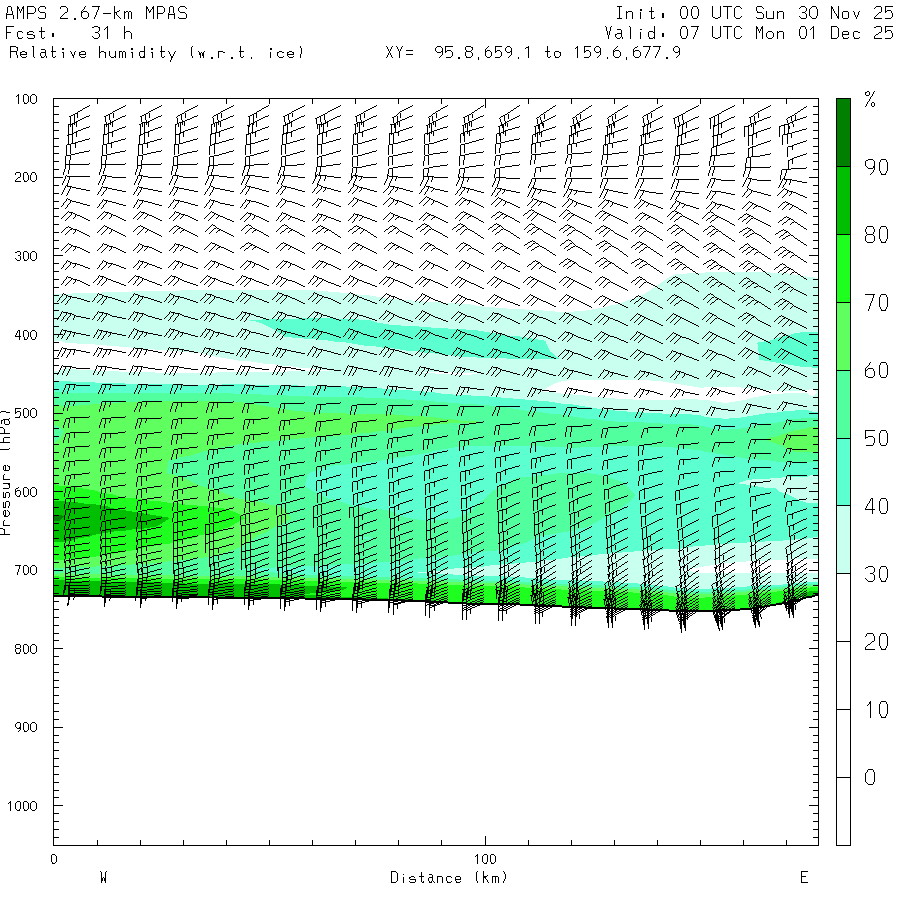Click the 'Fcst: 31 h' forecast hour text
Image resolution: width=900 pixels, height=900 pixels.
(x=69, y=33)
